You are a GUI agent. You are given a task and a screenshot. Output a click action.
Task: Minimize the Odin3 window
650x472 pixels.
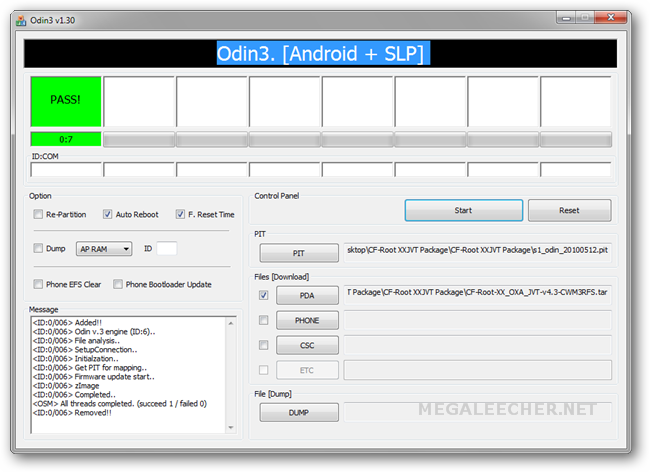click(566, 18)
